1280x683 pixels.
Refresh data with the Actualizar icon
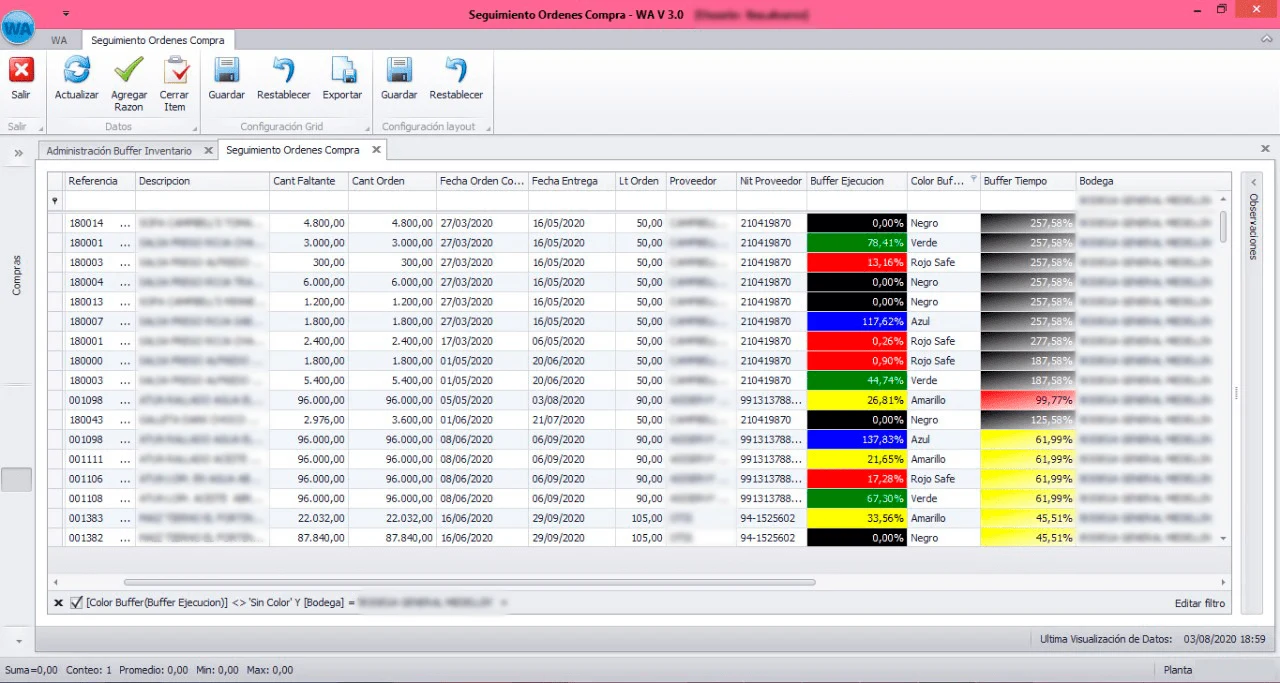pos(76,71)
